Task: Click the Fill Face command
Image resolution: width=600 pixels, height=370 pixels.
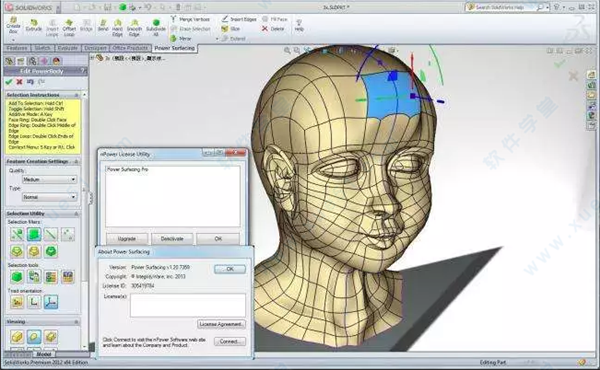Action: pos(275,19)
